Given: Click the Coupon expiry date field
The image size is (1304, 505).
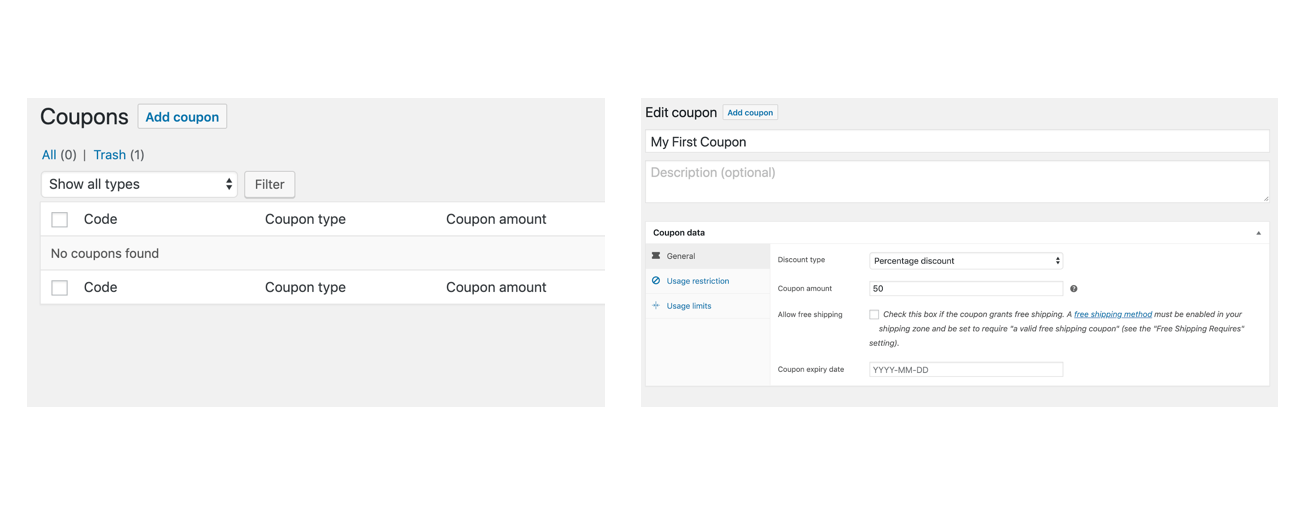Looking at the screenshot, I should click(x=965, y=370).
